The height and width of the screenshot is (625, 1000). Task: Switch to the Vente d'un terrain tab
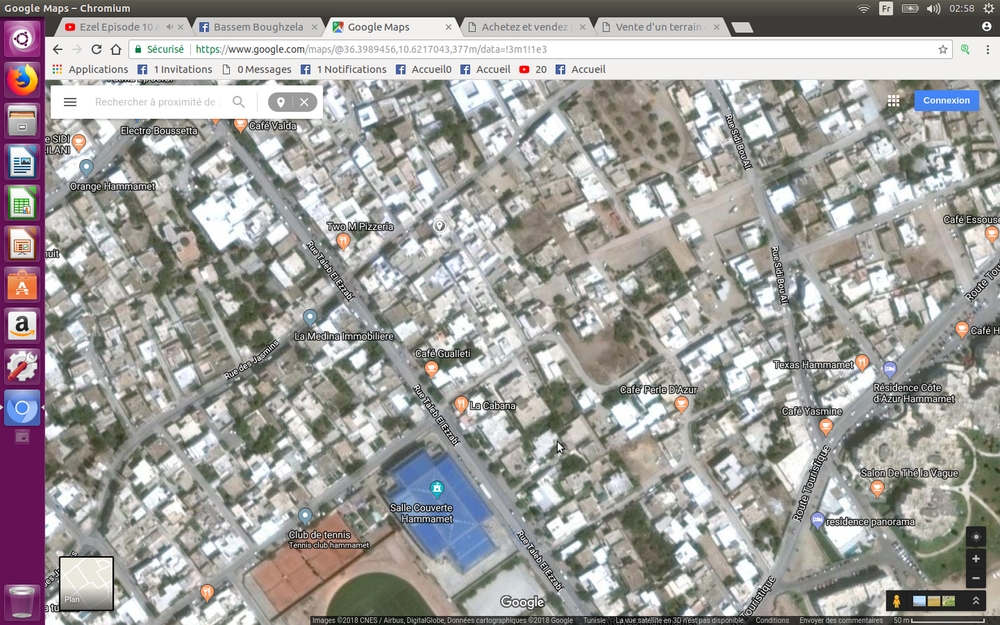(x=660, y=27)
